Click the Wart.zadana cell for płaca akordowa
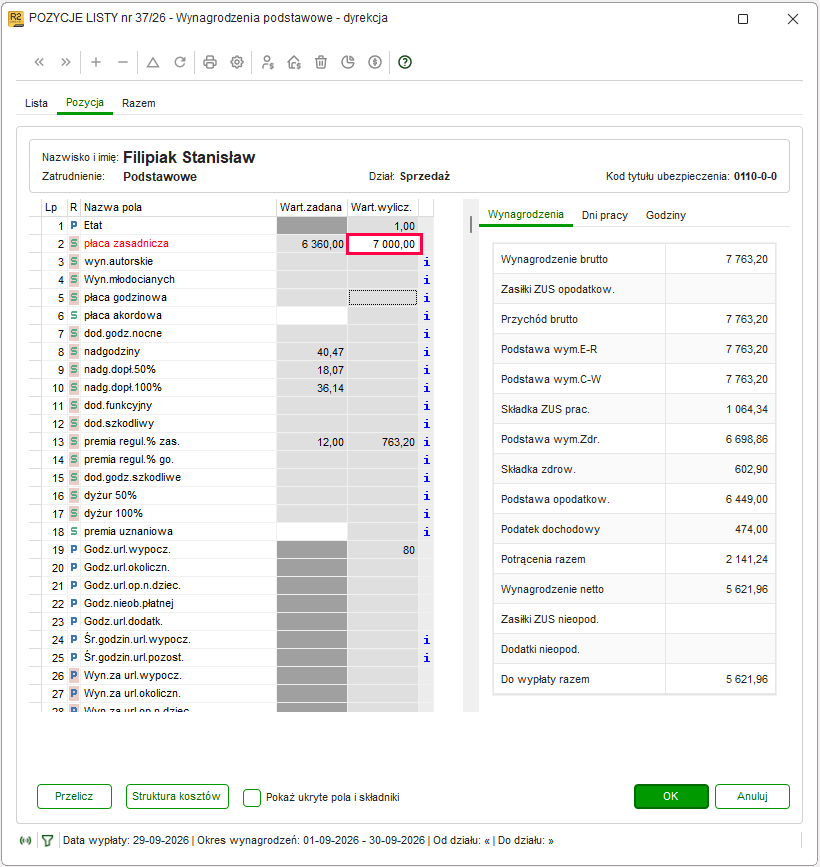 click(x=312, y=316)
